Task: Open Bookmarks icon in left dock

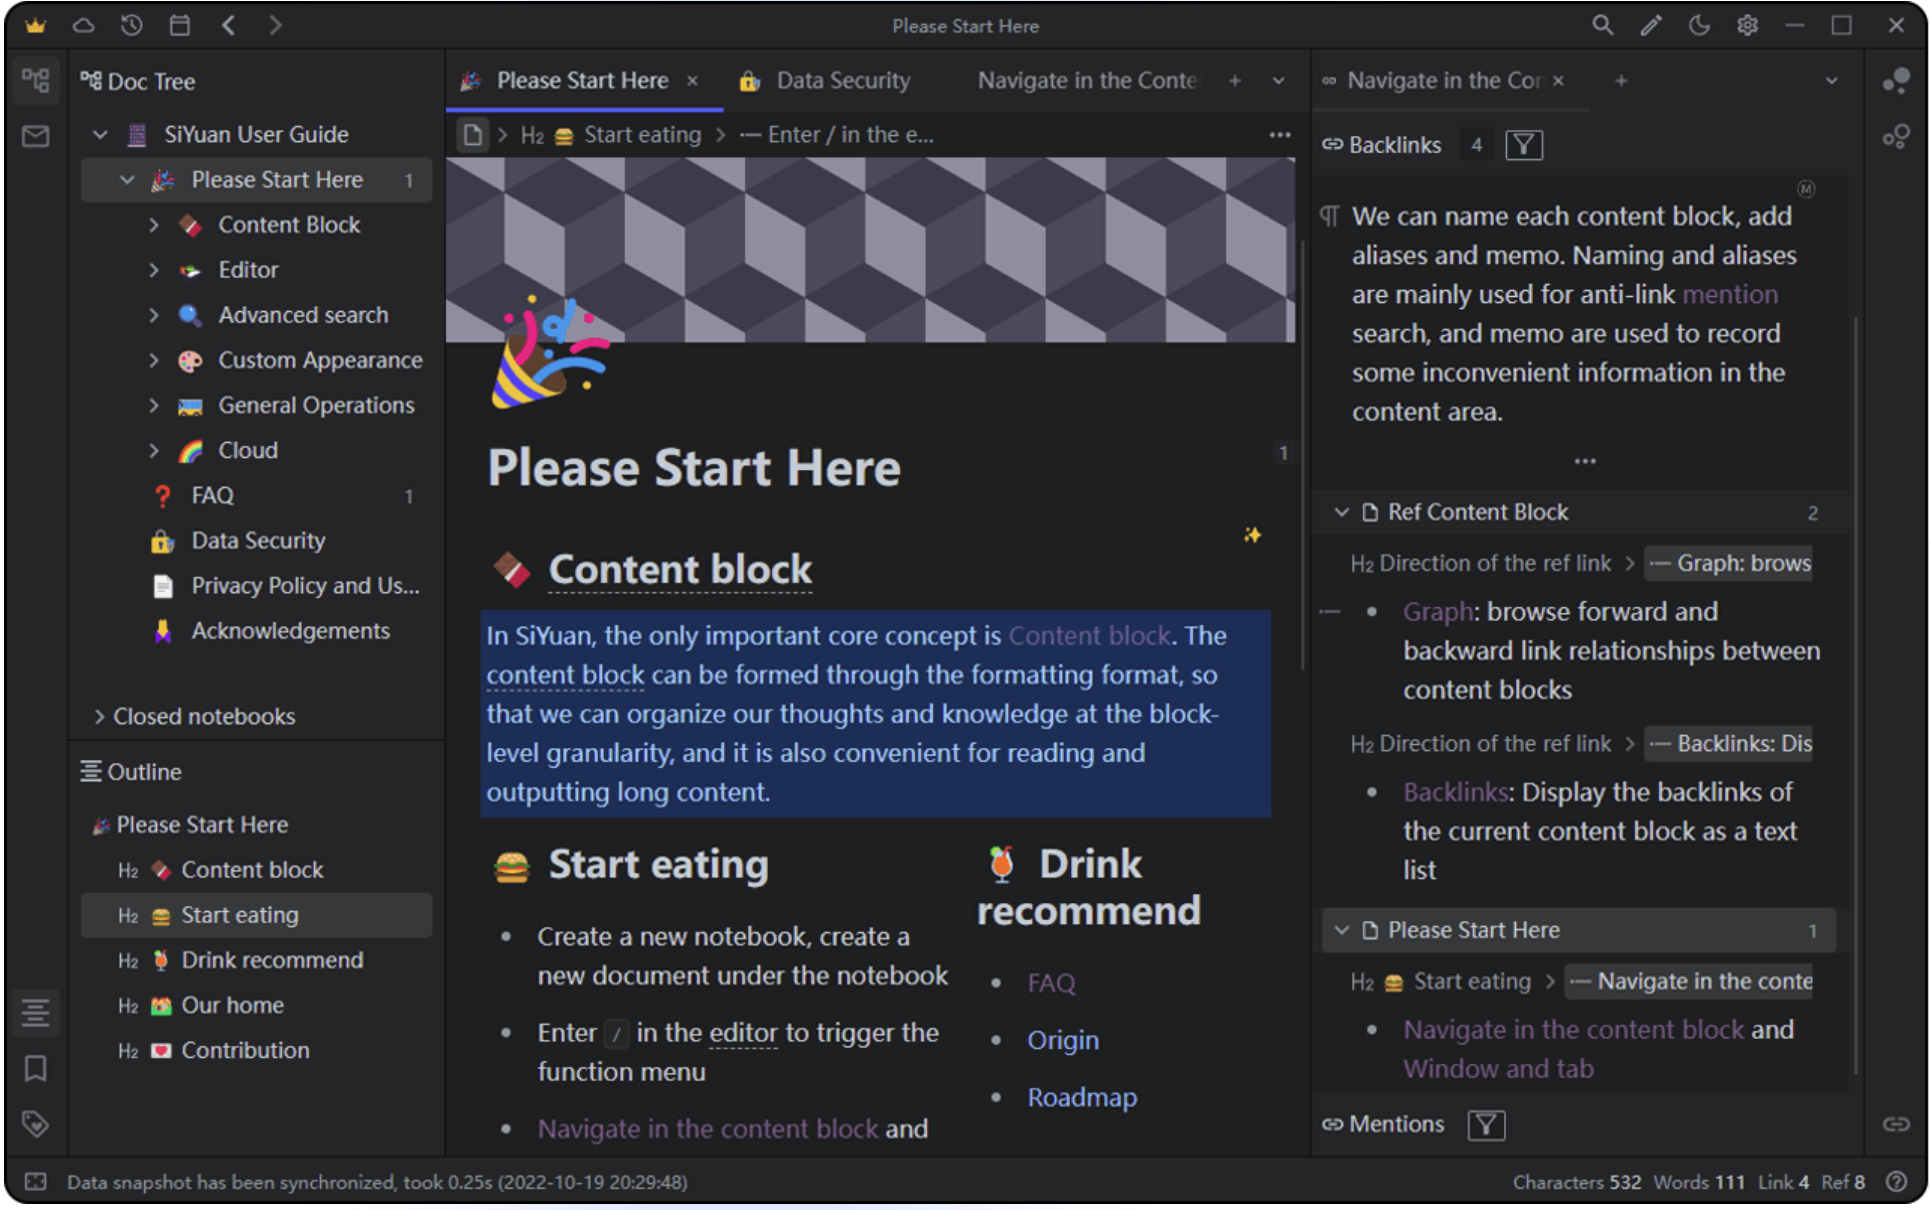Action: [36, 1069]
